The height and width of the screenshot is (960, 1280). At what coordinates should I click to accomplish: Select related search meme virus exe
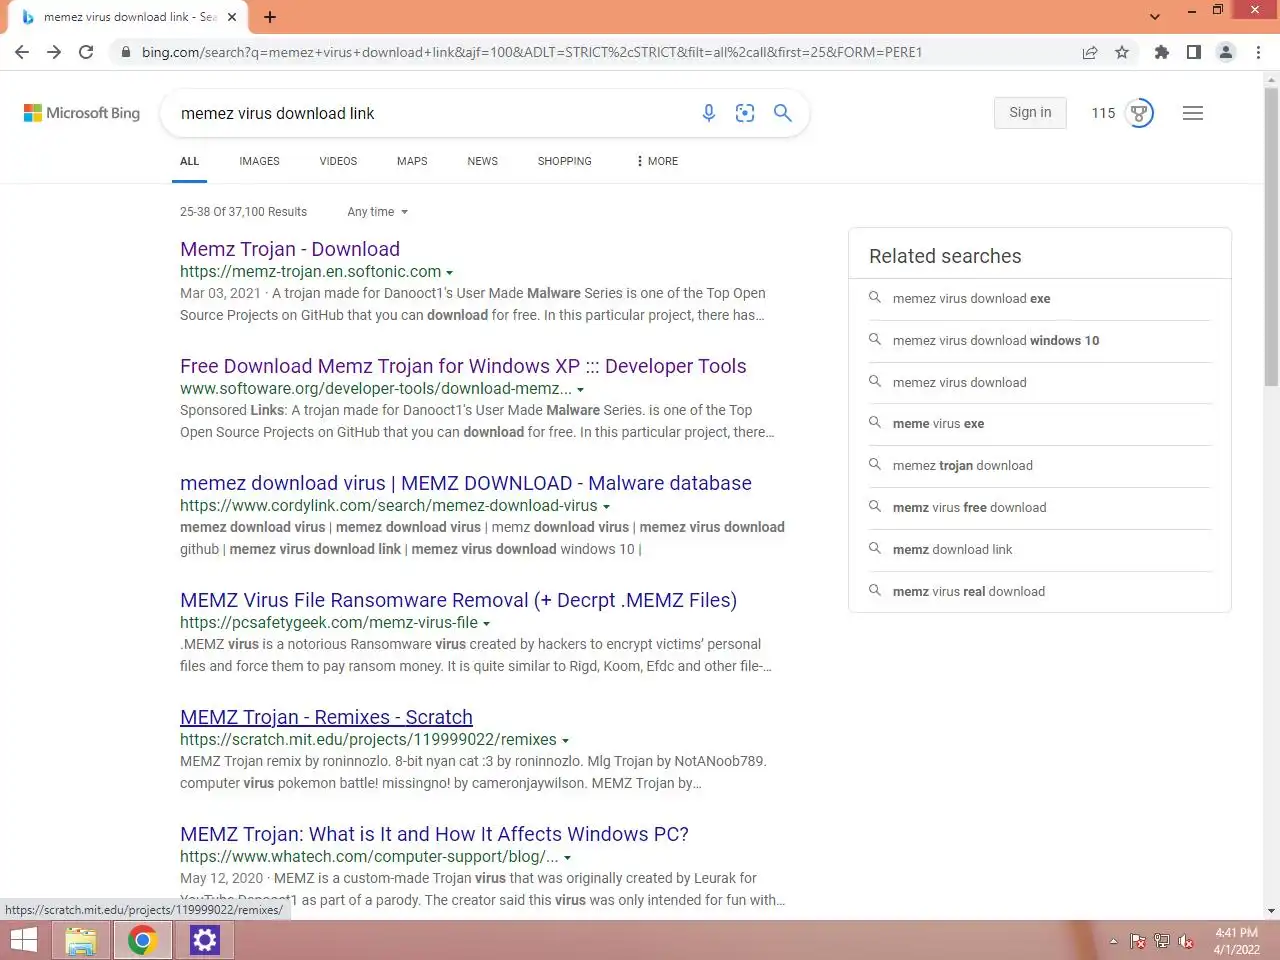coord(1040,423)
